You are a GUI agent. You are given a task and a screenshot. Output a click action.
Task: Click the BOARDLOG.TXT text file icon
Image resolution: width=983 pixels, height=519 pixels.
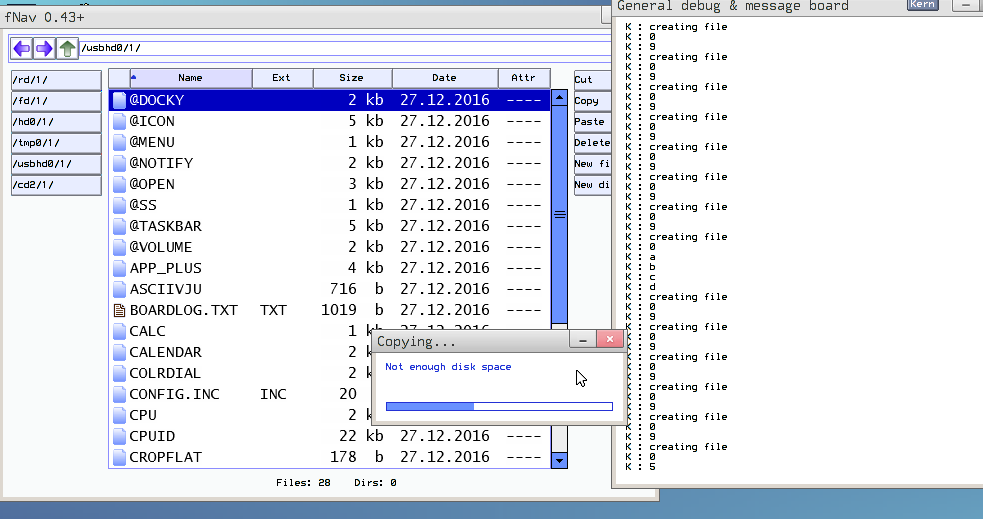119,310
